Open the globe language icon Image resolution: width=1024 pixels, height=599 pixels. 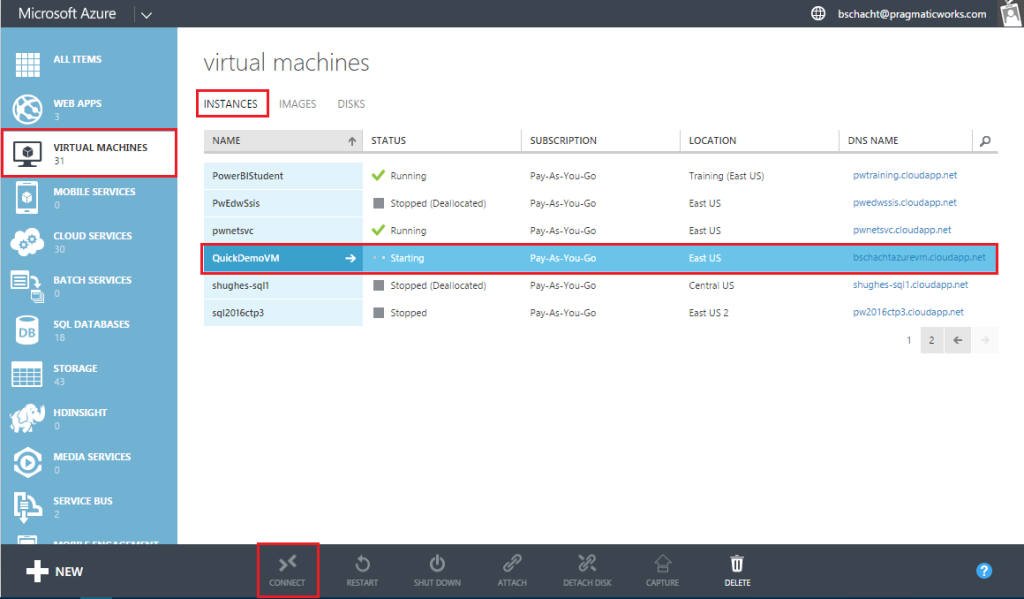818,14
